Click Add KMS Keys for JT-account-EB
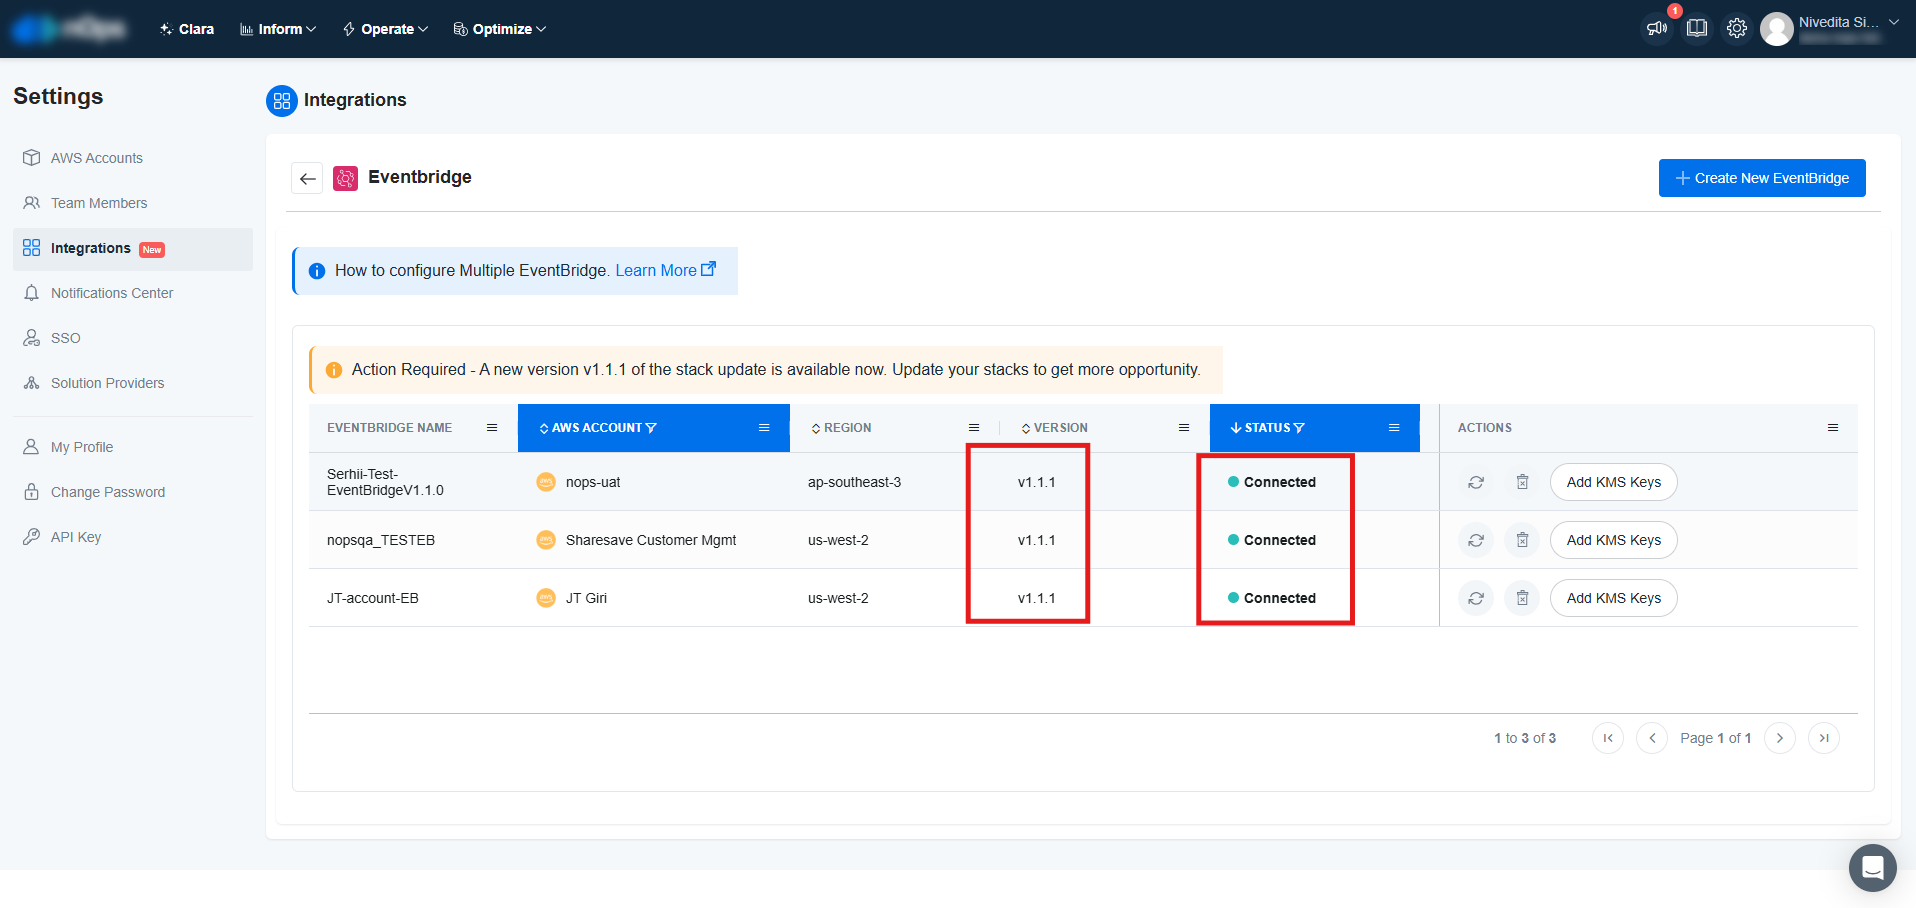 click(x=1613, y=598)
